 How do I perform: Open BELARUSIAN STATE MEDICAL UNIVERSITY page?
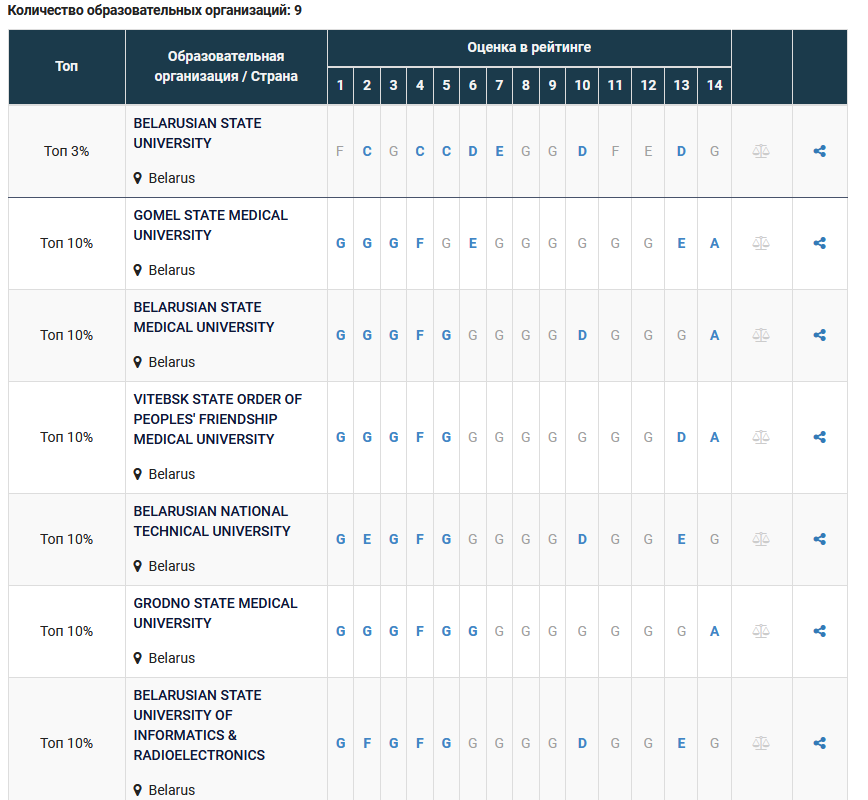point(204,317)
